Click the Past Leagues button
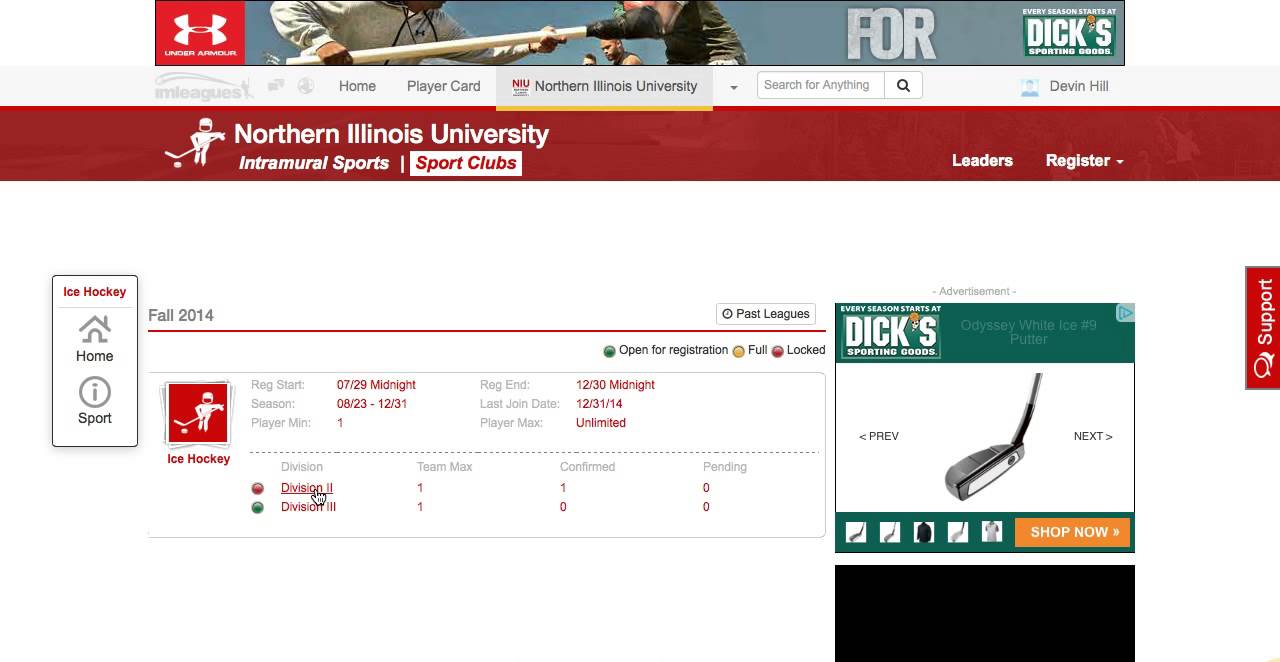 point(766,314)
